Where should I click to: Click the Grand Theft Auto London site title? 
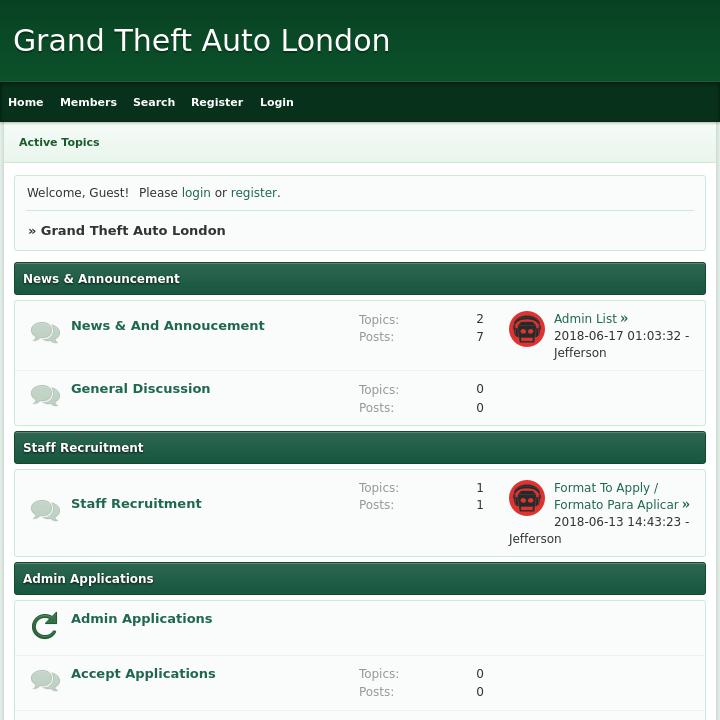(x=201, y=41)
